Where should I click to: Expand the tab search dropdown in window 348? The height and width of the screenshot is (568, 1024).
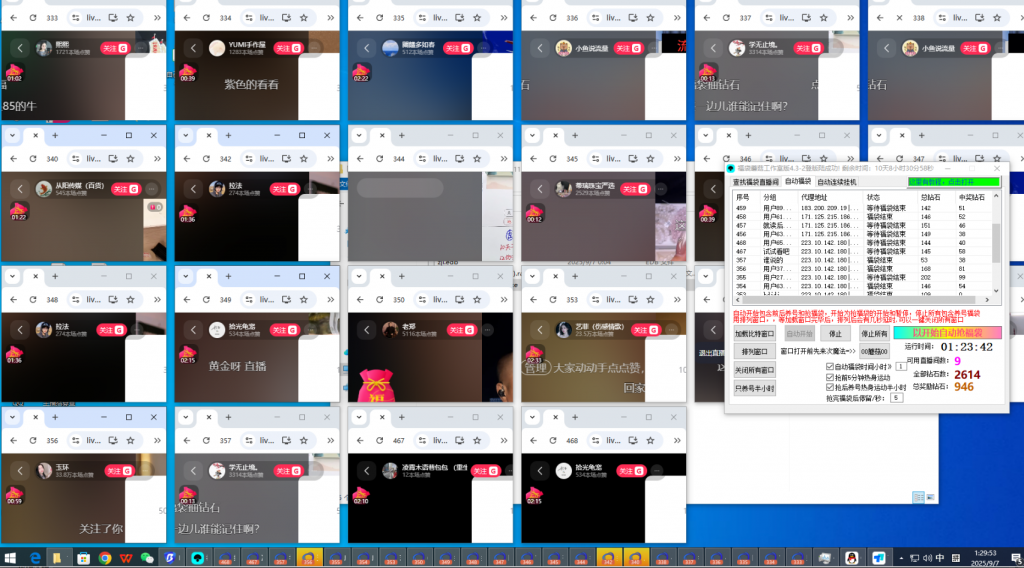click(x=12, y=276)
